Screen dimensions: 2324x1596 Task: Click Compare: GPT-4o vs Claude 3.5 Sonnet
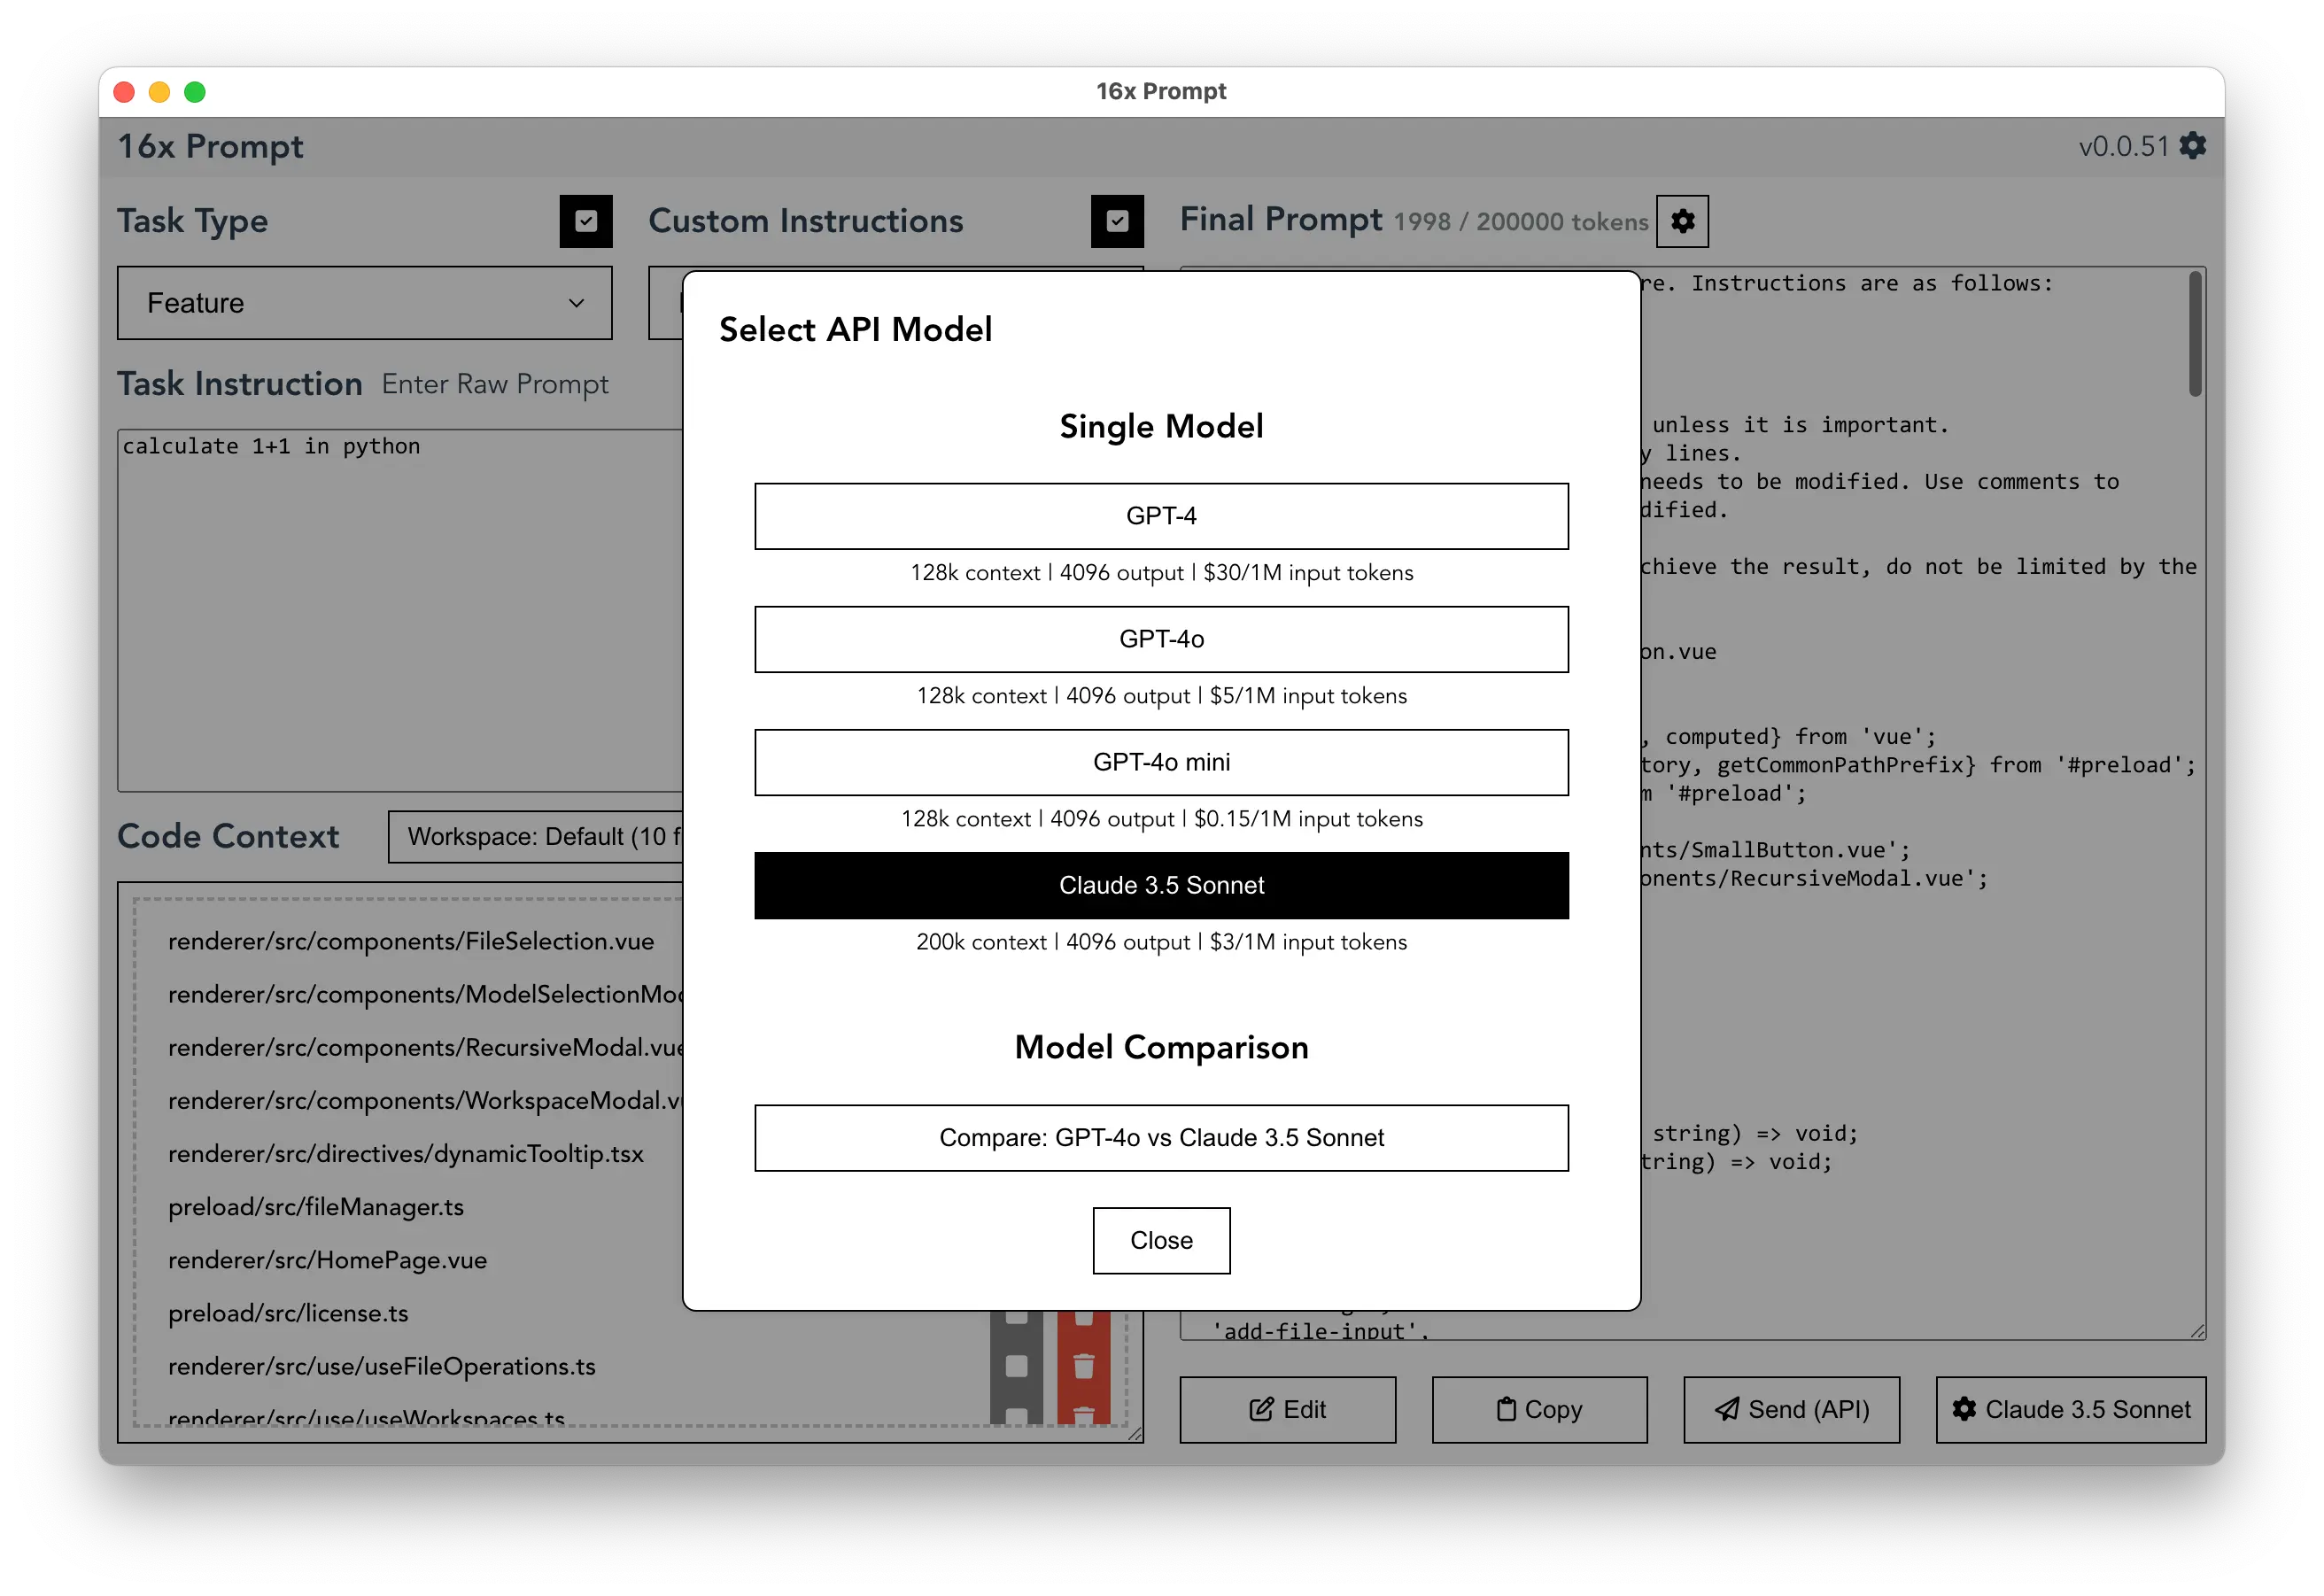coord(1161,1138)
